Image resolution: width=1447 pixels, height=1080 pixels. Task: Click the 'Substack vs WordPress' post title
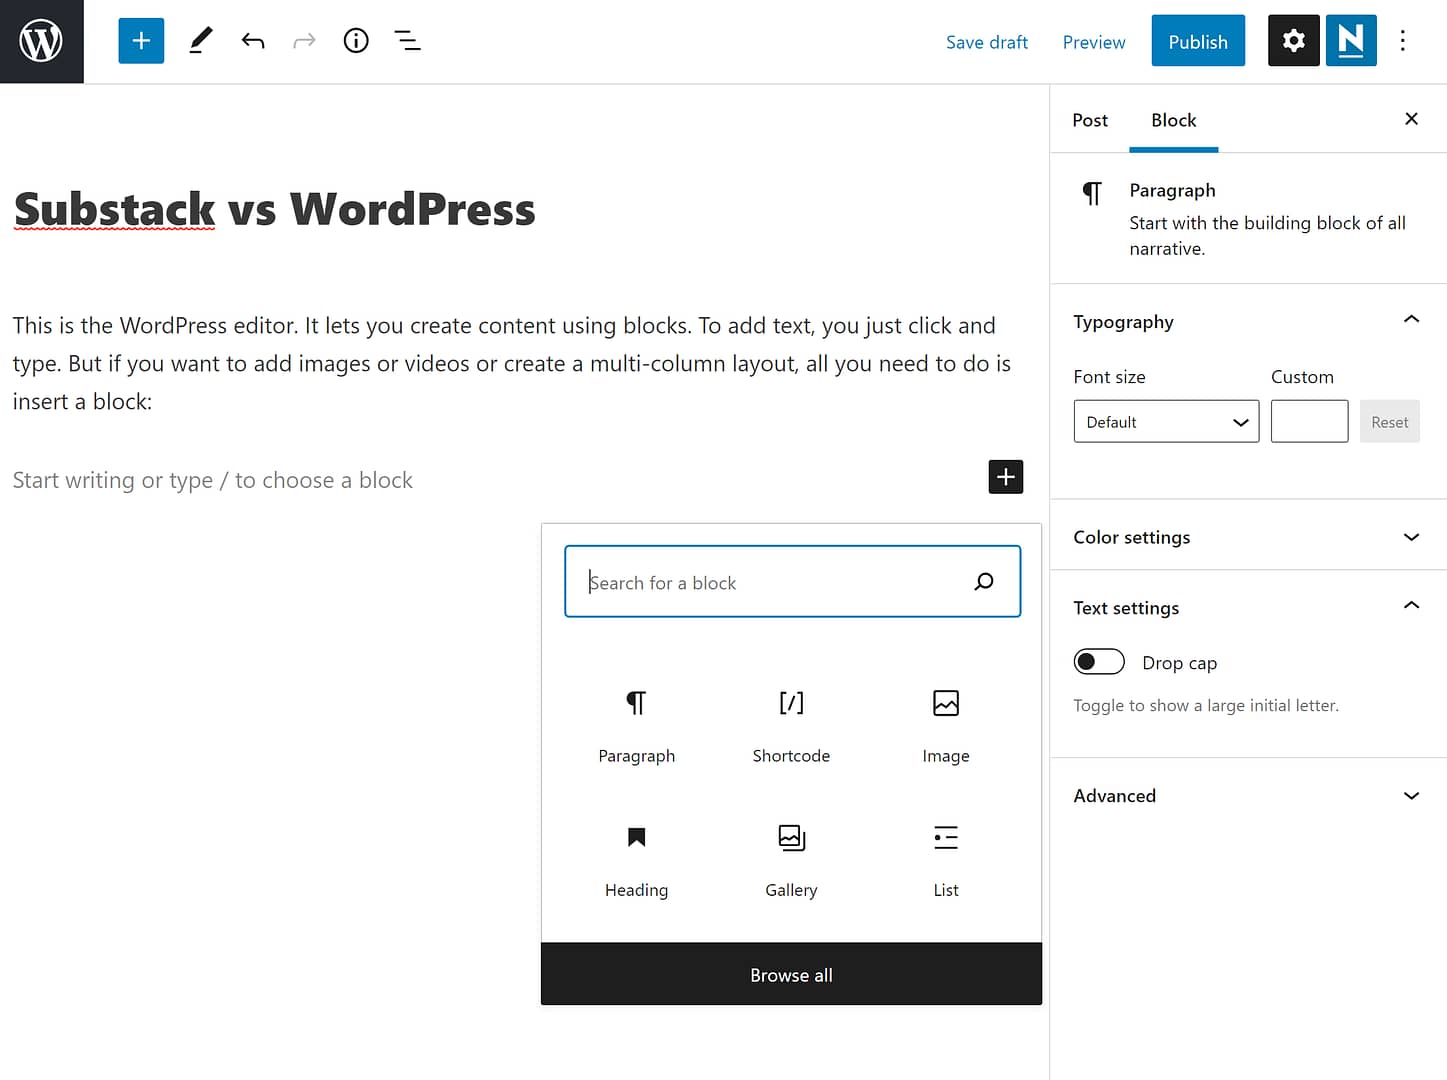click(x=275, y=209)
